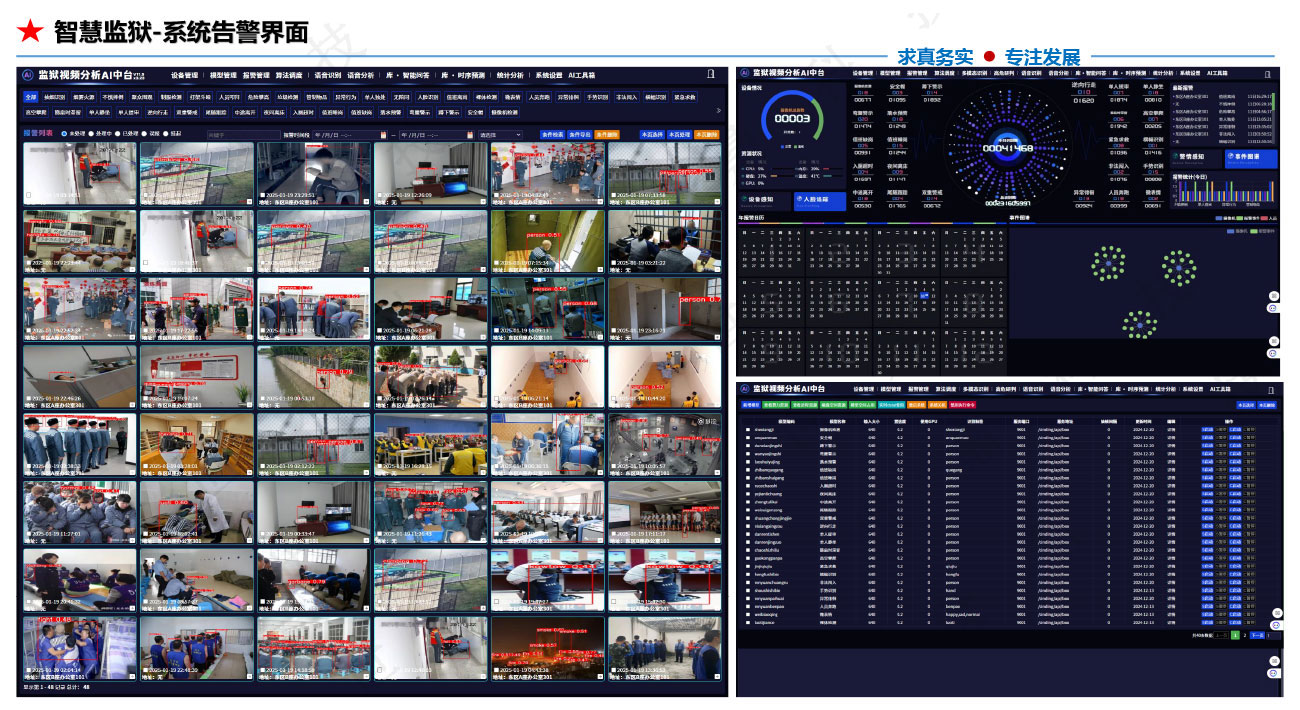Select the 全部 alarm category tab
1300x710 pixels.
coord(30,97)
